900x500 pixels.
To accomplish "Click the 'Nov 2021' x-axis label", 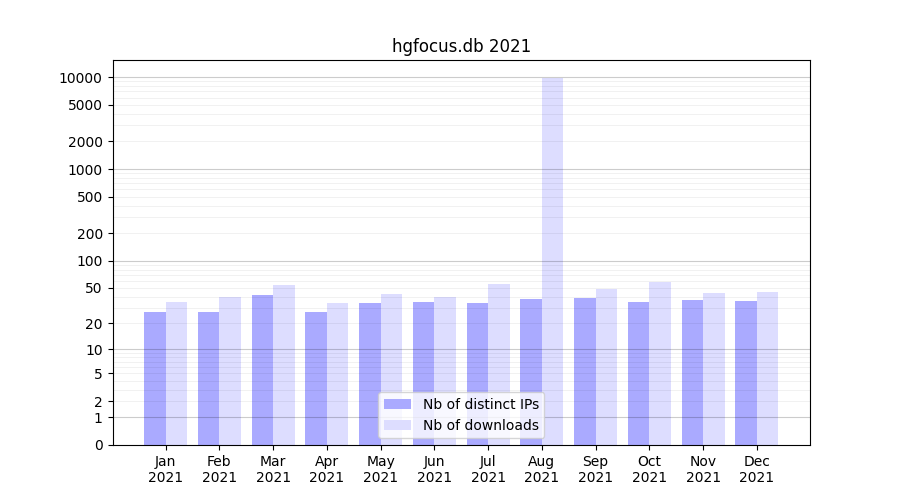I will point(703,469).
